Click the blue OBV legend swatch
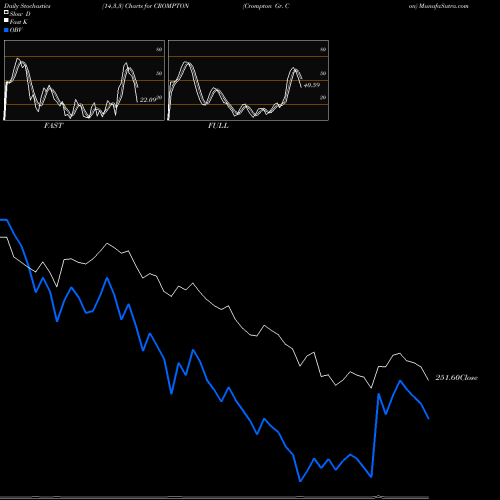This screenshot has width=500, height=500. tap(6, 30)
